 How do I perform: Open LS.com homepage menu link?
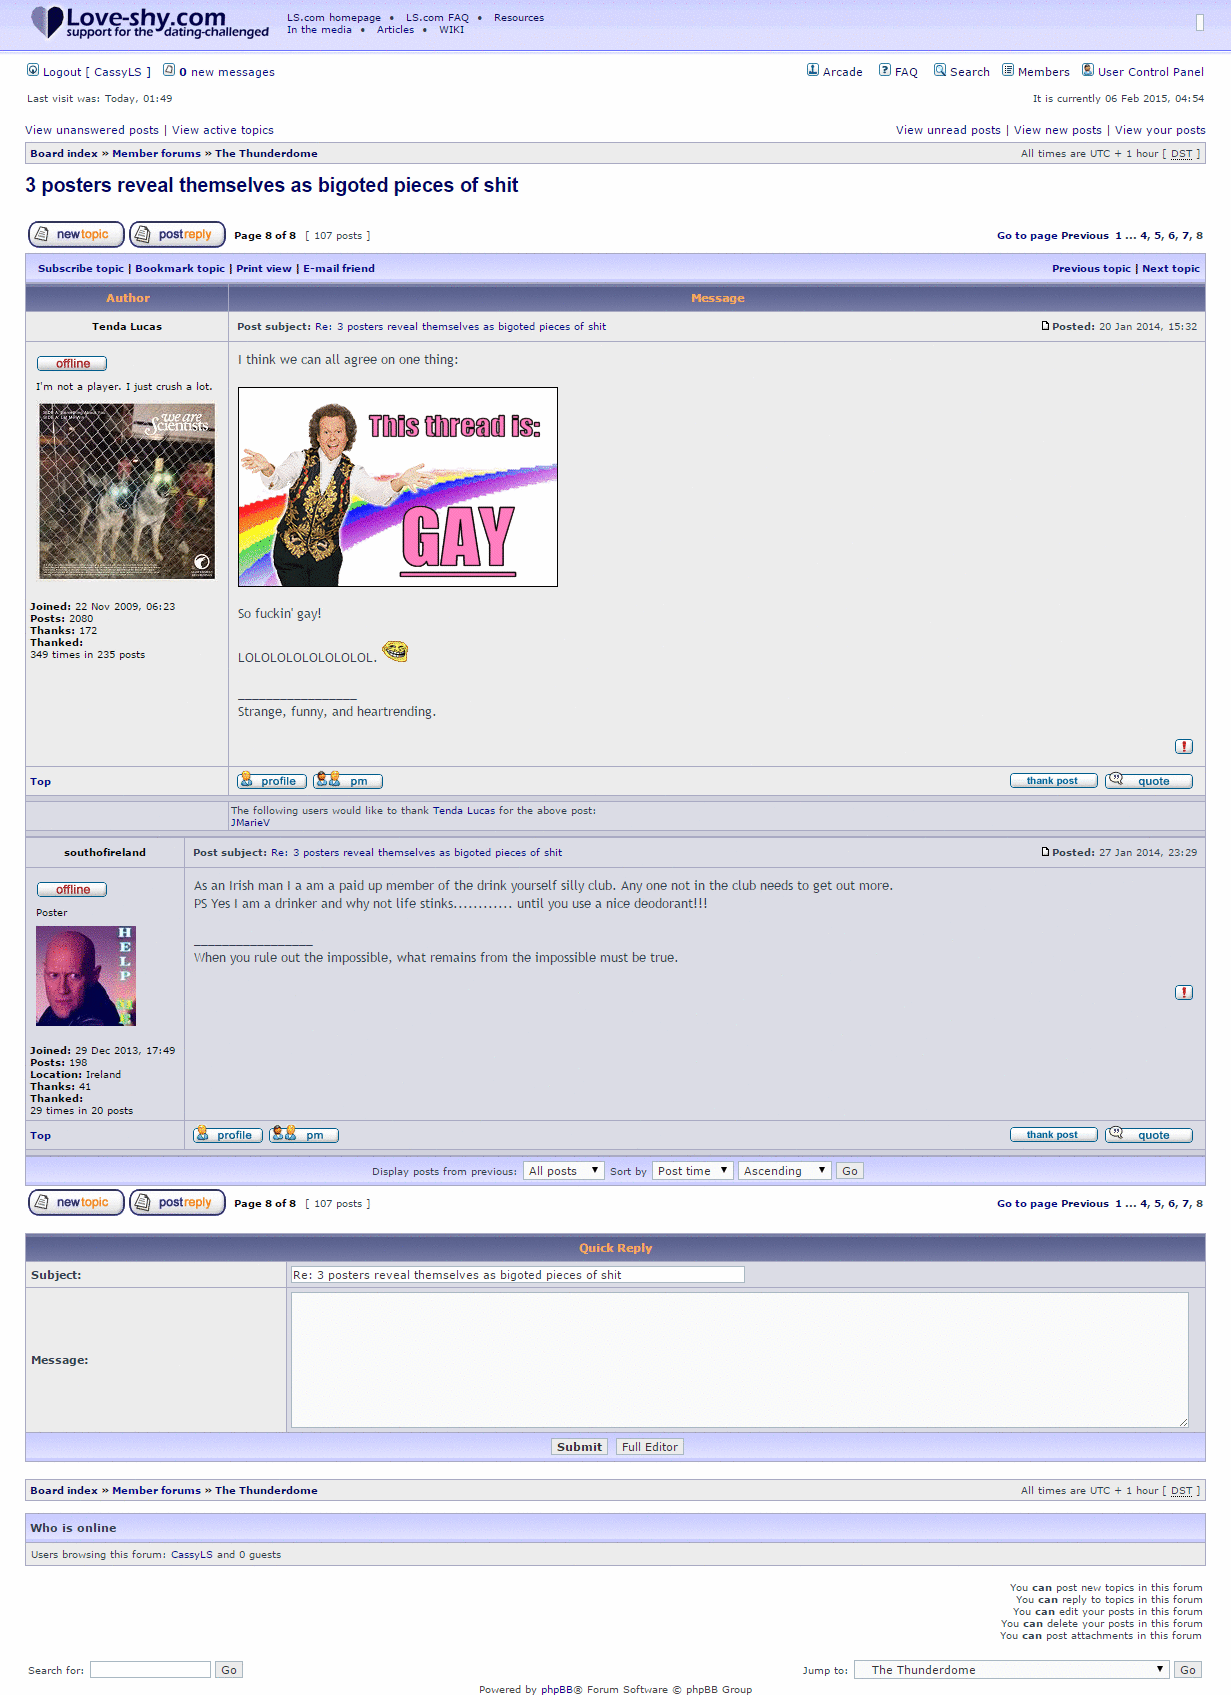click(x=334, y=18)
